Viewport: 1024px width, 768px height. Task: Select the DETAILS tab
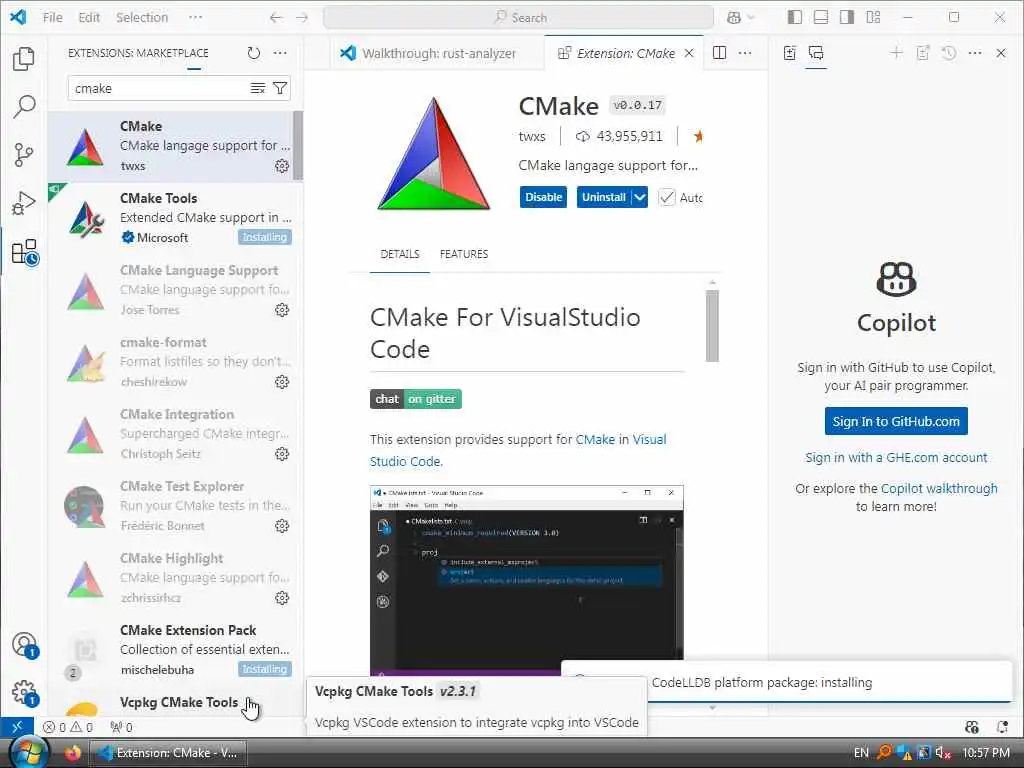(x=400, y=254)
